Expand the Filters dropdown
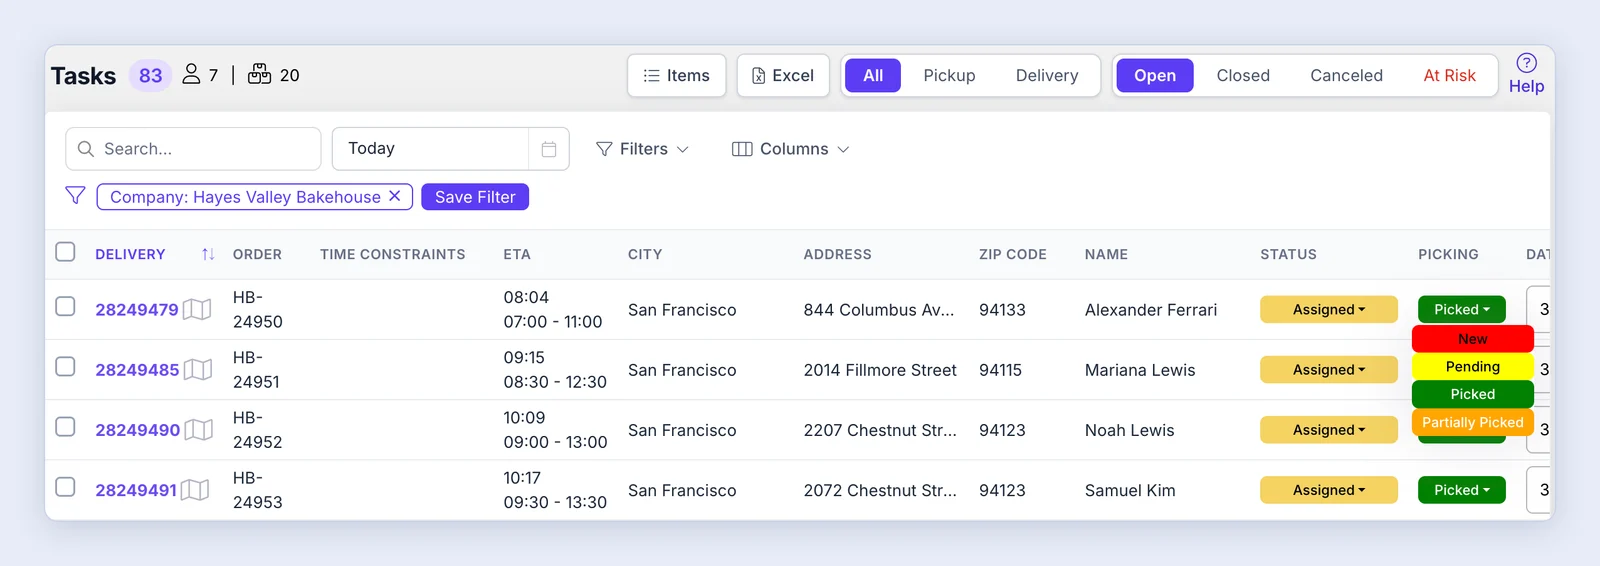This screenshot has height=566, width=1600. [642, 149]
